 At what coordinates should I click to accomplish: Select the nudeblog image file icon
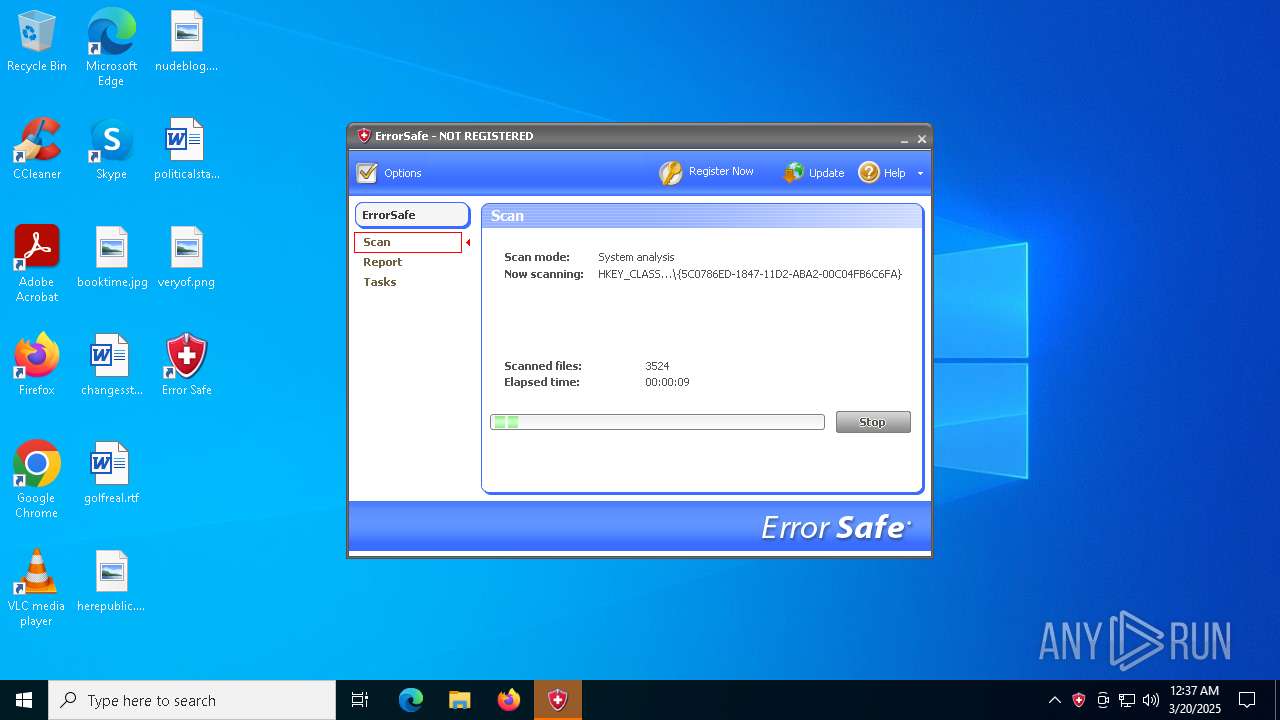click(187, 42)
